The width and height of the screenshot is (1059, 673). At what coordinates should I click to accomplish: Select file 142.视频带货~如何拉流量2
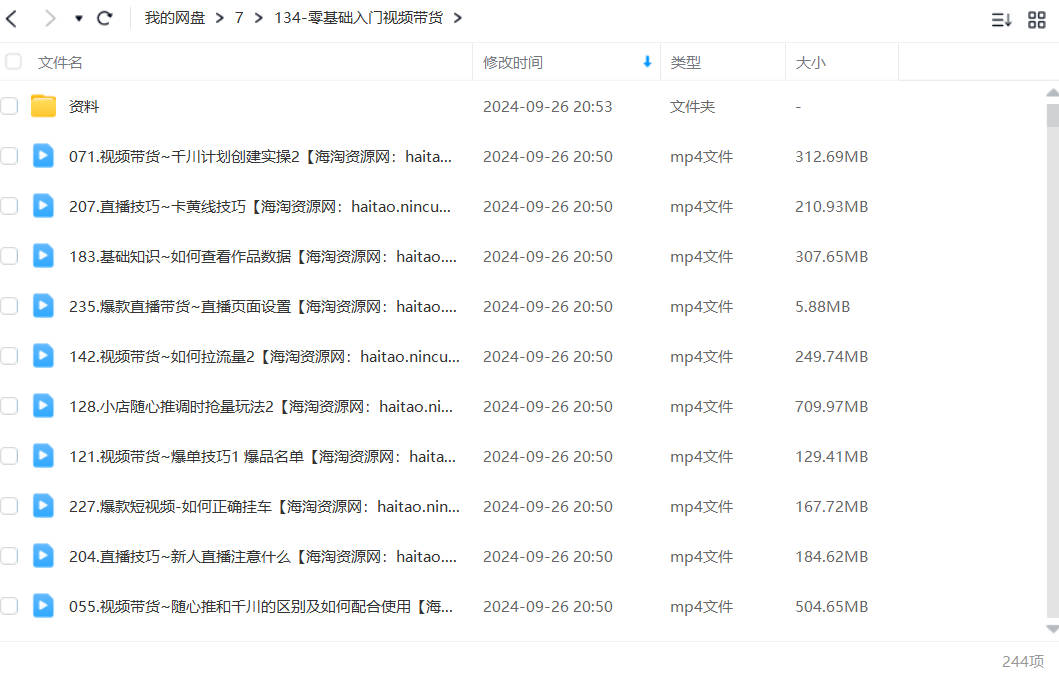(x=264, y=357)
